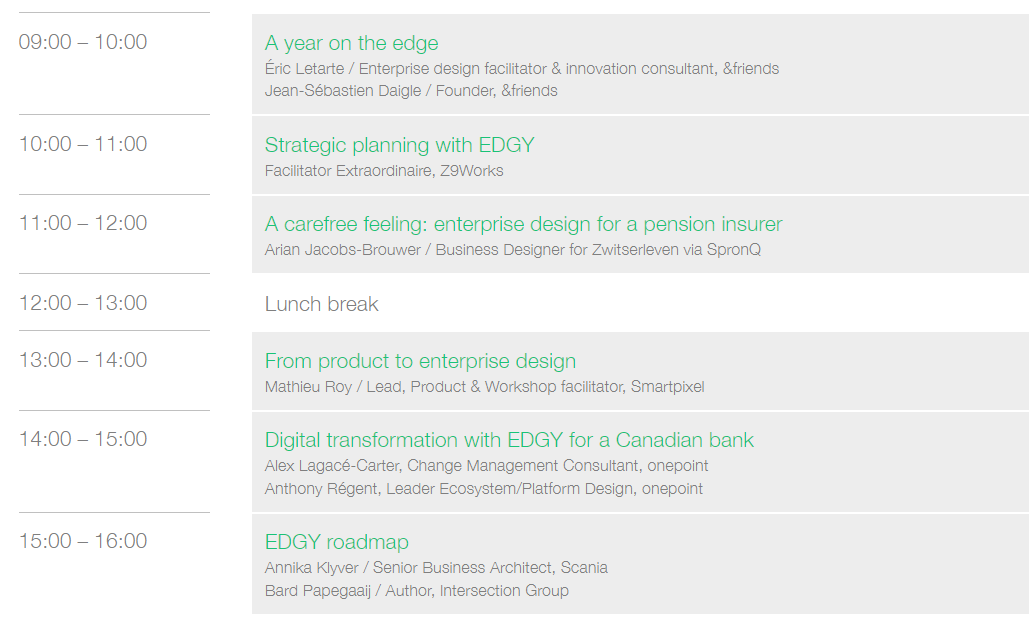Click the 14:00 – 15:00 time label
This screenshot has height=629, width=1029.
83,439
